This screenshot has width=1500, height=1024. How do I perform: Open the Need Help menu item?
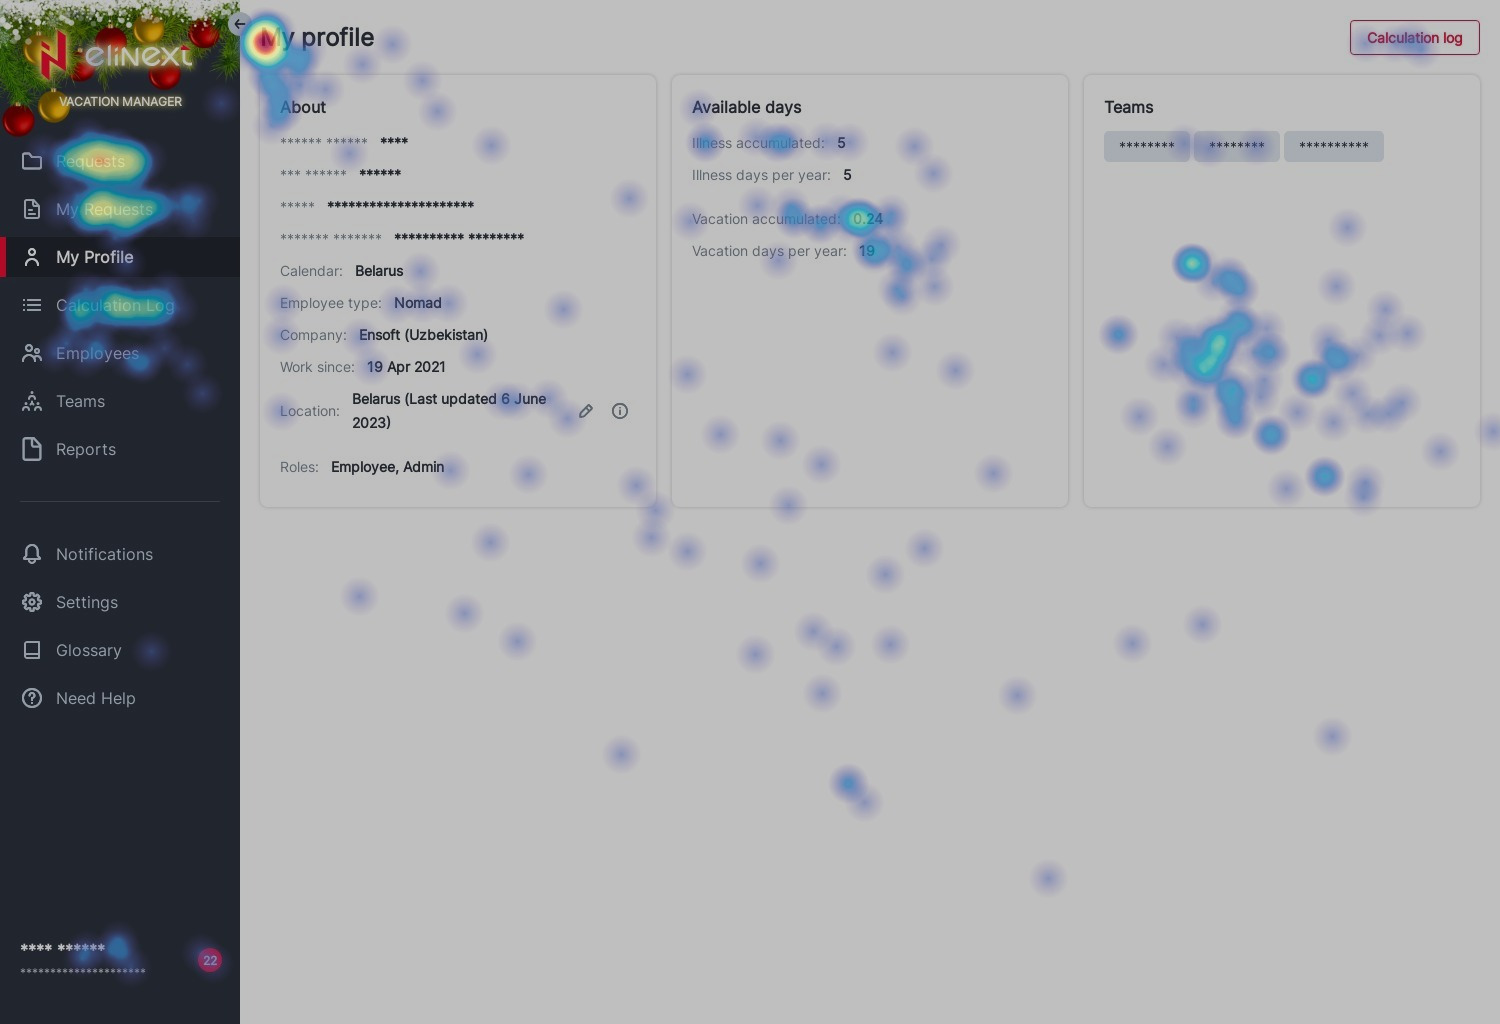95,698
